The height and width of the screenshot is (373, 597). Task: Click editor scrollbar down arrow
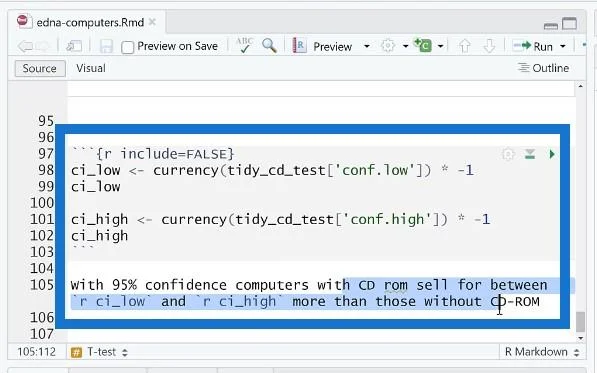580,338
